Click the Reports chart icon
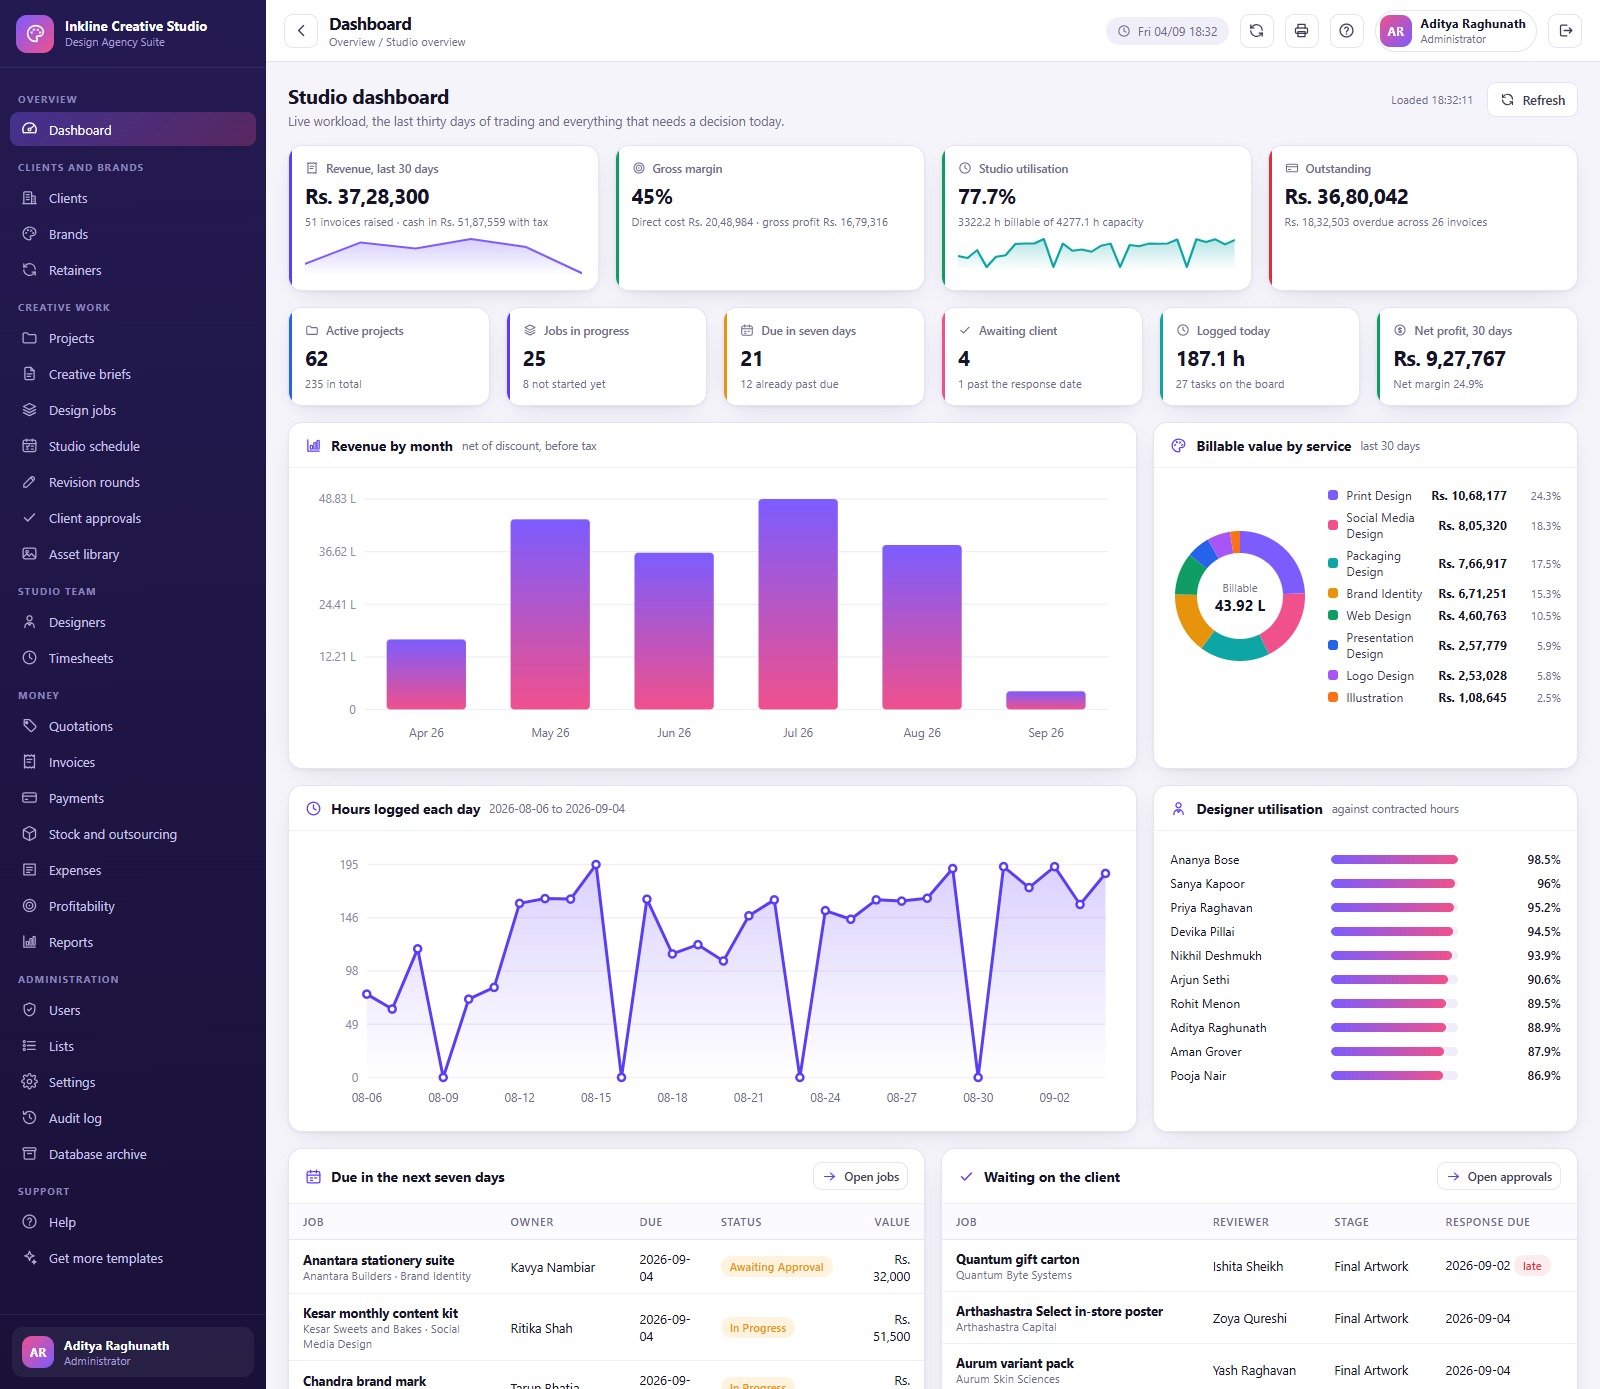The image size is (1600, 1389). pos(30,942)
